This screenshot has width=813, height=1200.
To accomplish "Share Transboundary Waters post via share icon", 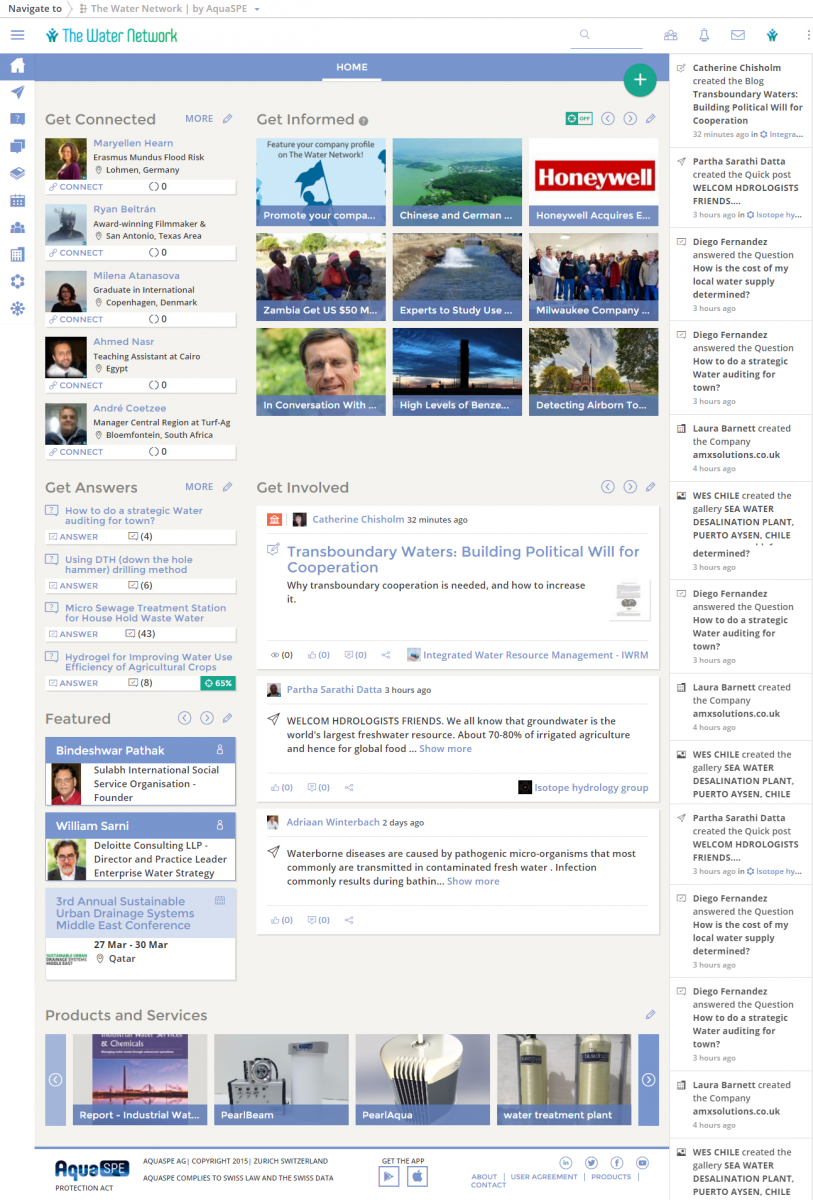I will coord(386,655).
